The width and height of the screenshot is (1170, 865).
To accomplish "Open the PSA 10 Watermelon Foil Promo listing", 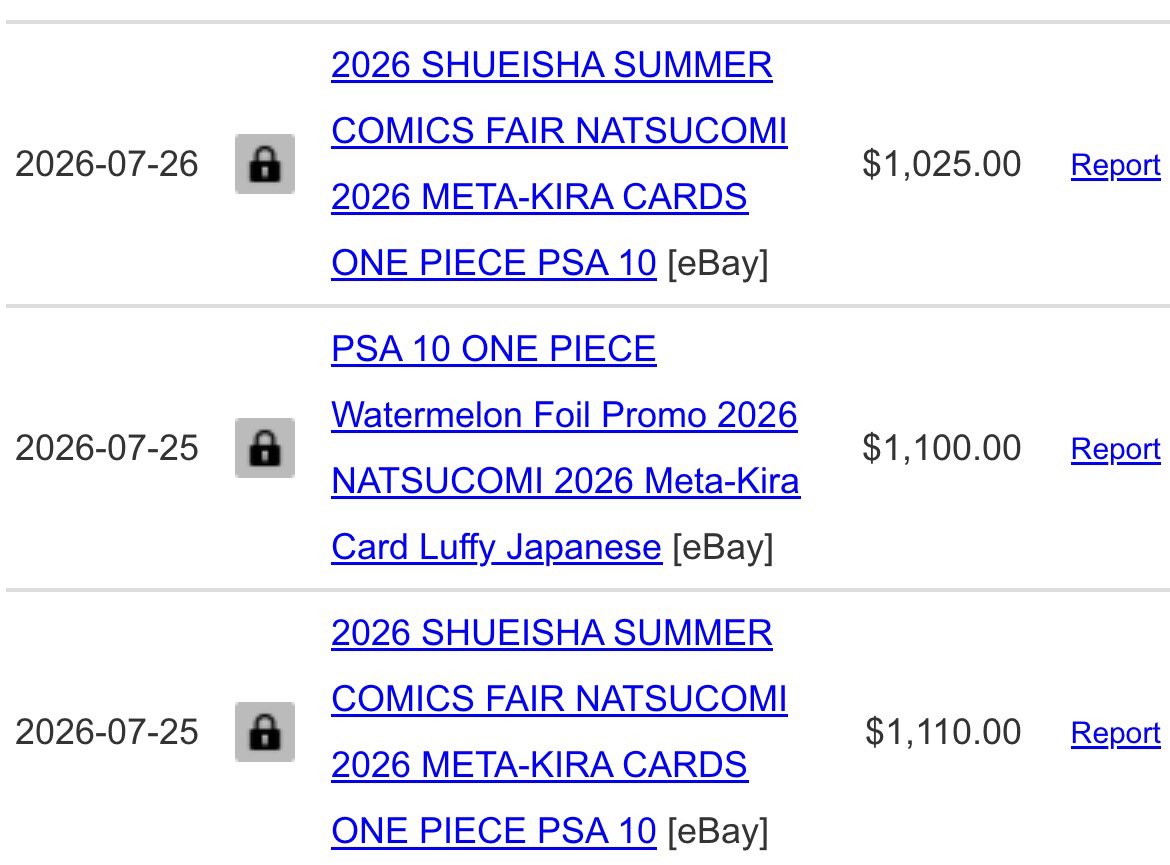I will coord(566,448).
